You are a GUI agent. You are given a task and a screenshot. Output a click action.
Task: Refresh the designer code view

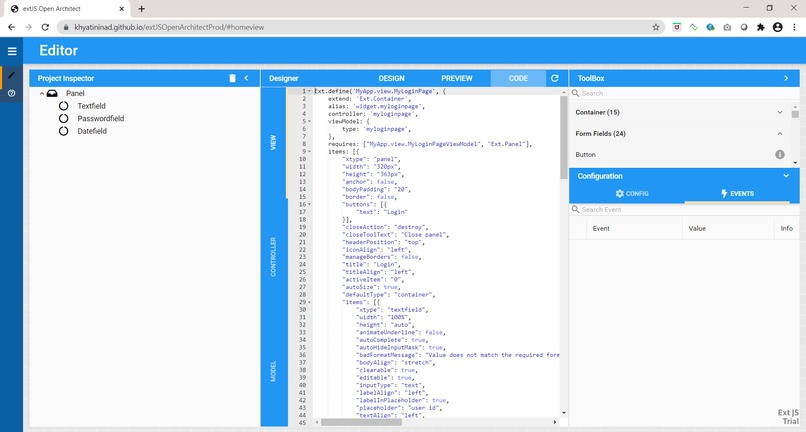(555, 78)
